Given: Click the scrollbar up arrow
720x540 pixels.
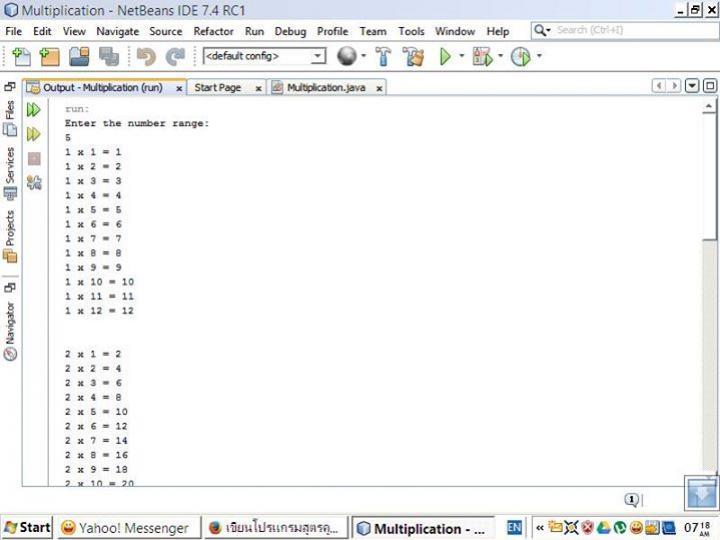Looking at the screenshot, I should click(x=709, y=107).
